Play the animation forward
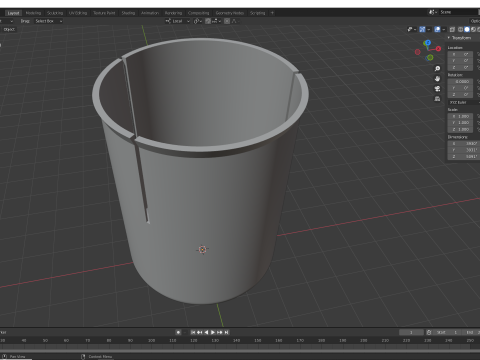 (x=213, y=332)
